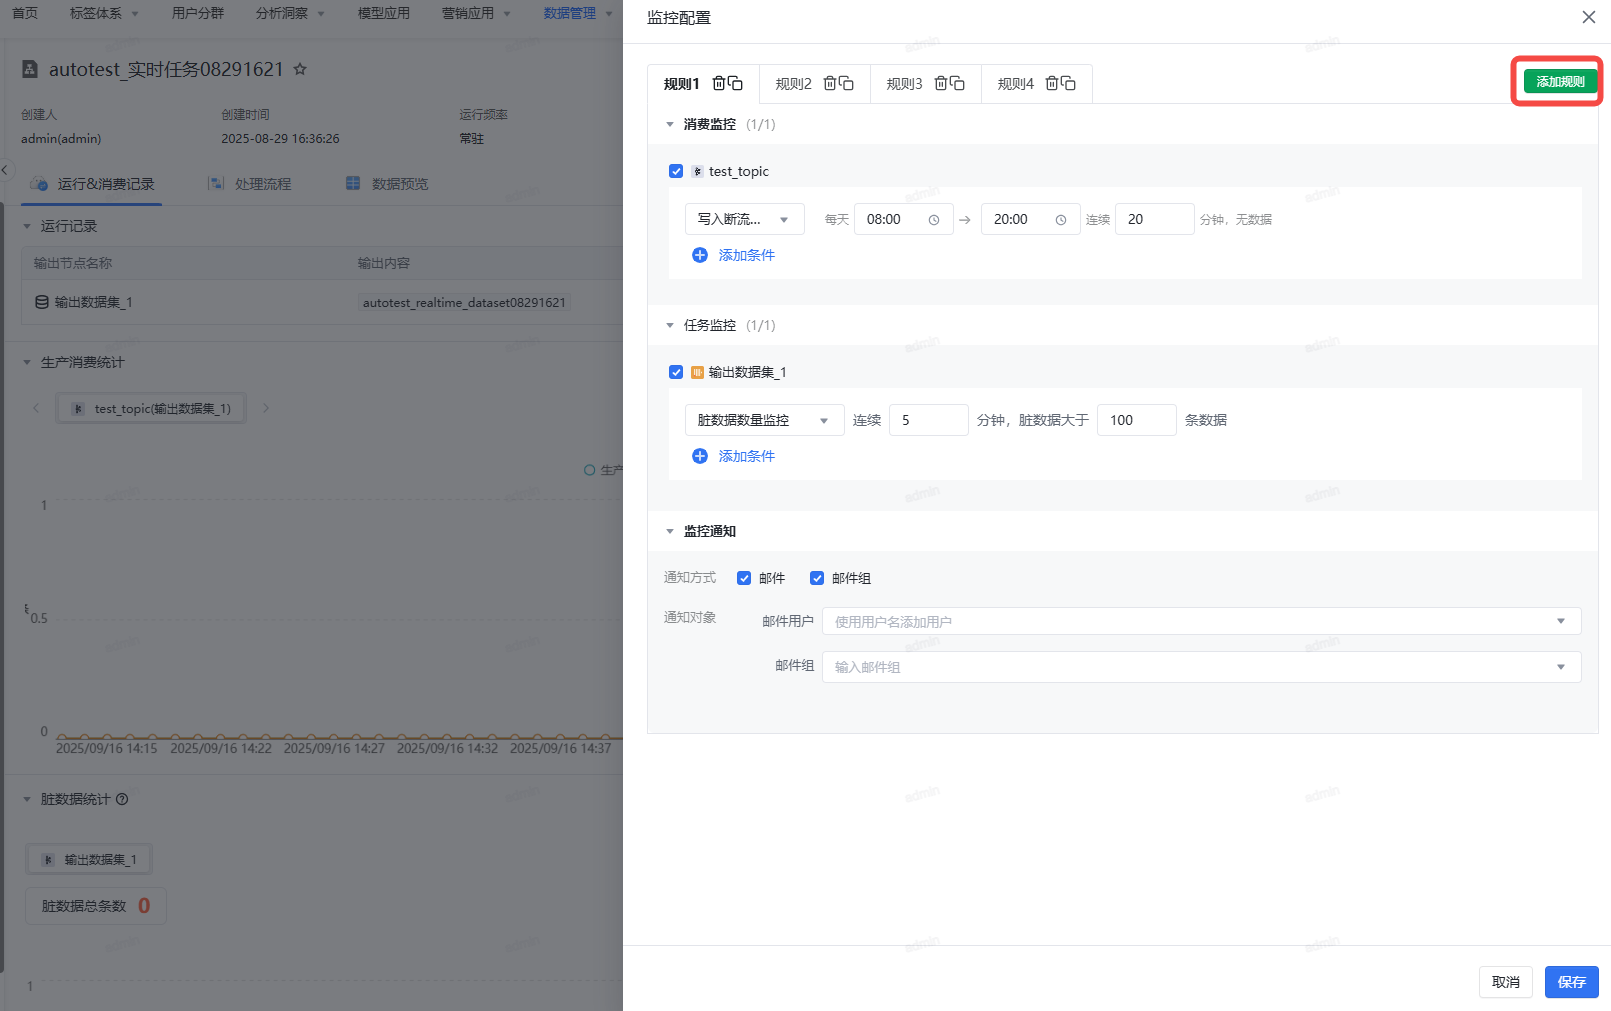Click the green 添加规则 button
Image resolution: width=1611 pixels, height=1011 pixels.
click(x=1560, y=81)
